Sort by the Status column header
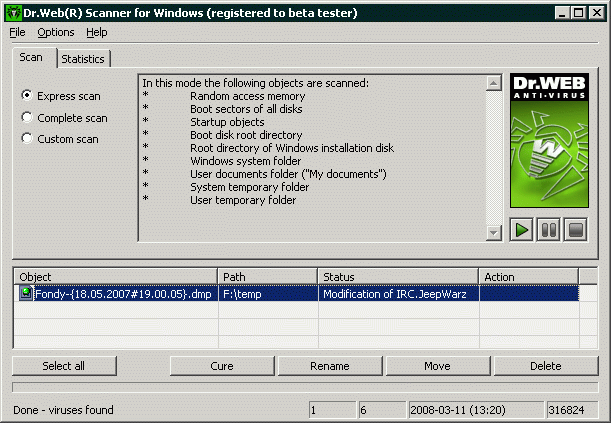This screenshot has height=423, width=611. point(398,277)
